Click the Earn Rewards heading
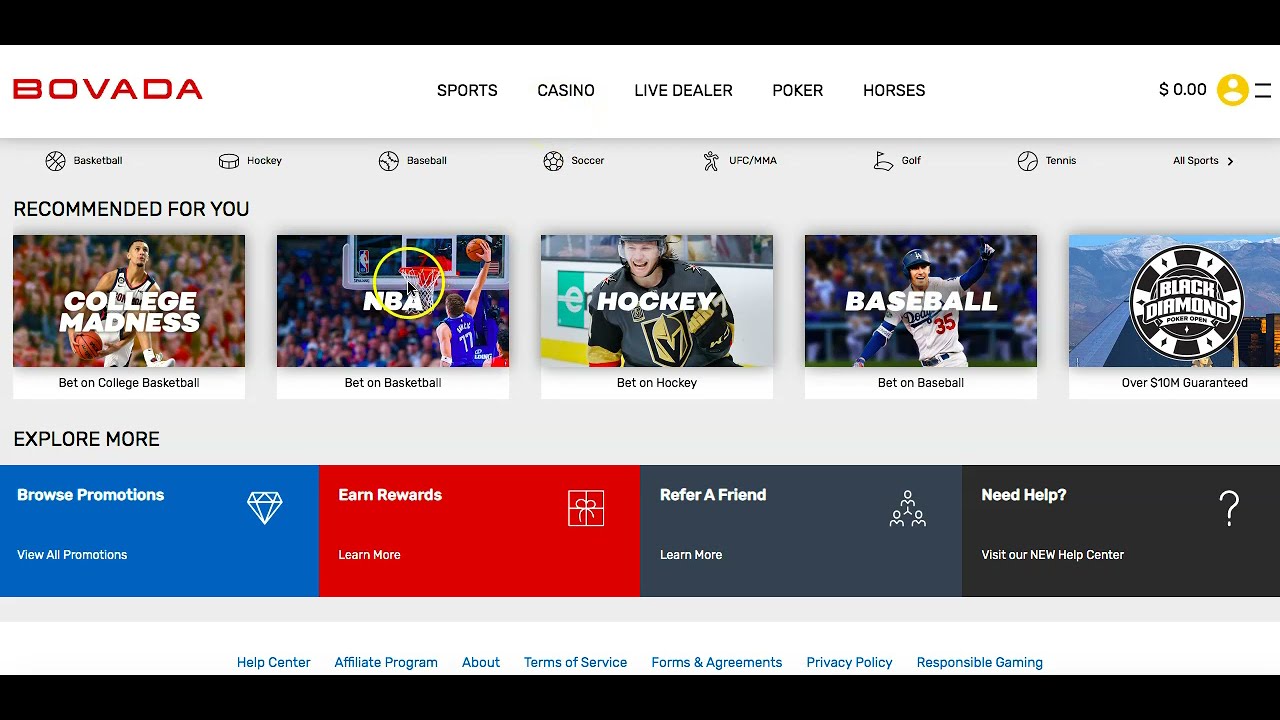 click(390, 495)
